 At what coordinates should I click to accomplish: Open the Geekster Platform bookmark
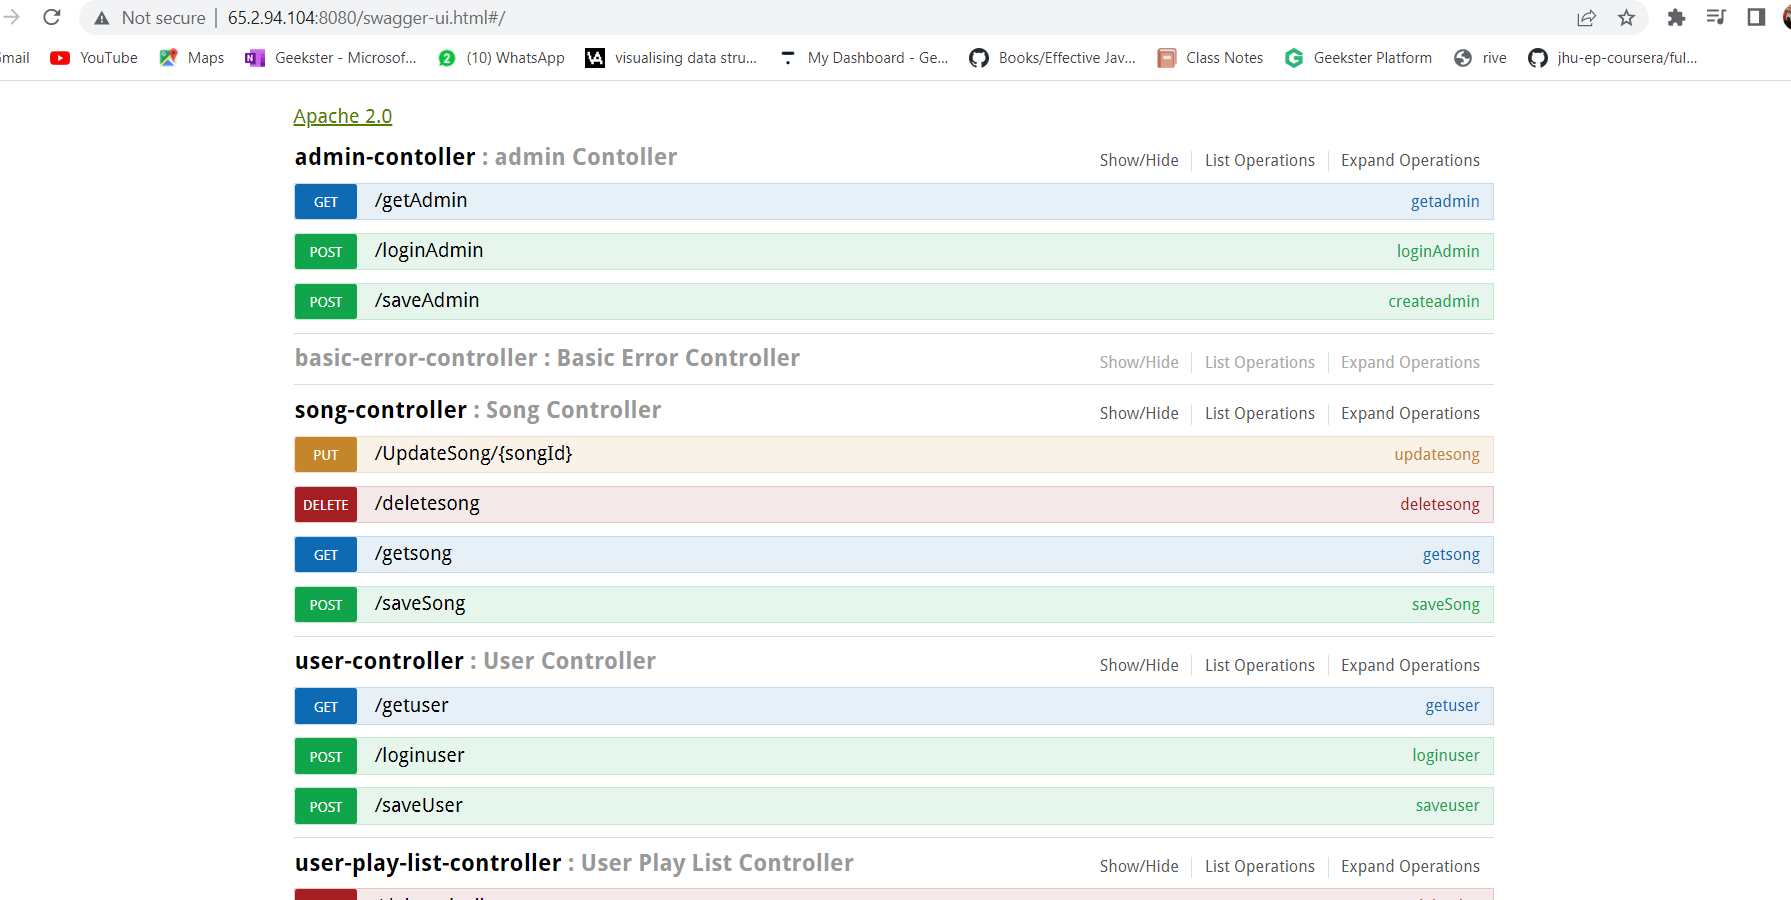pos(1358,57)
